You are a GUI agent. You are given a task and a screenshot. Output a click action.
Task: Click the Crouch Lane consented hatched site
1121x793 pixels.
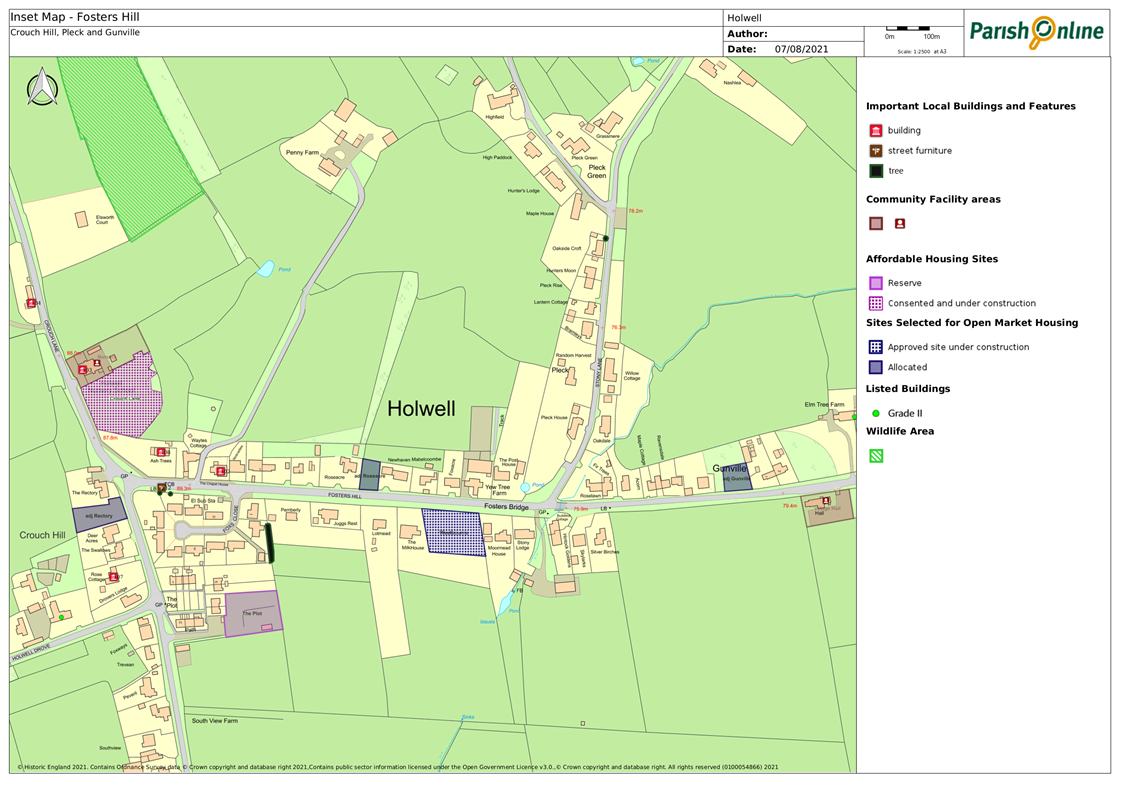pos(122,397)
